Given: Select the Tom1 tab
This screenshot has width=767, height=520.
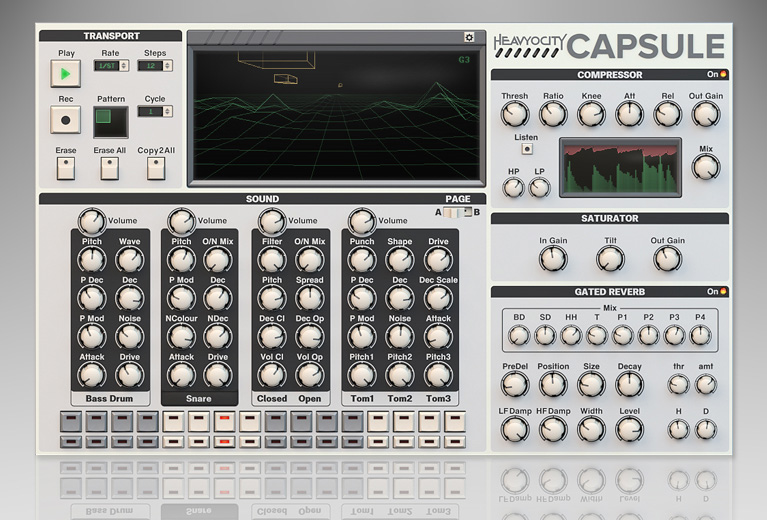Looking at the screenshot, I should click(x=362, y=399).
